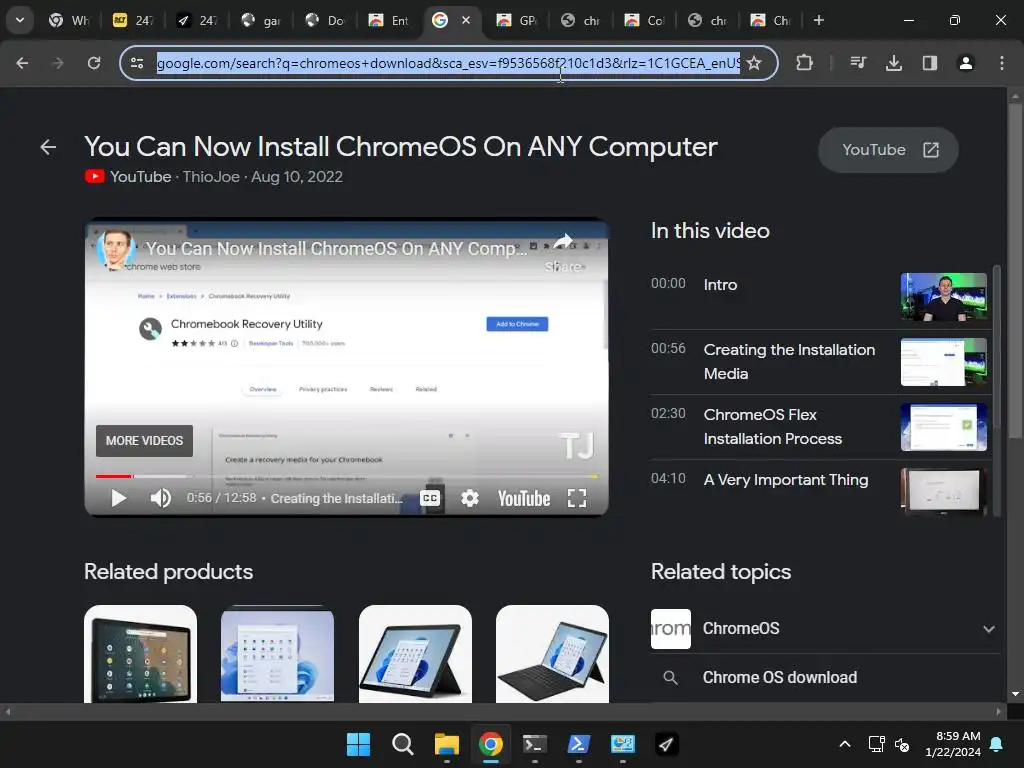Open the Windows Start menu

[359, 744]
